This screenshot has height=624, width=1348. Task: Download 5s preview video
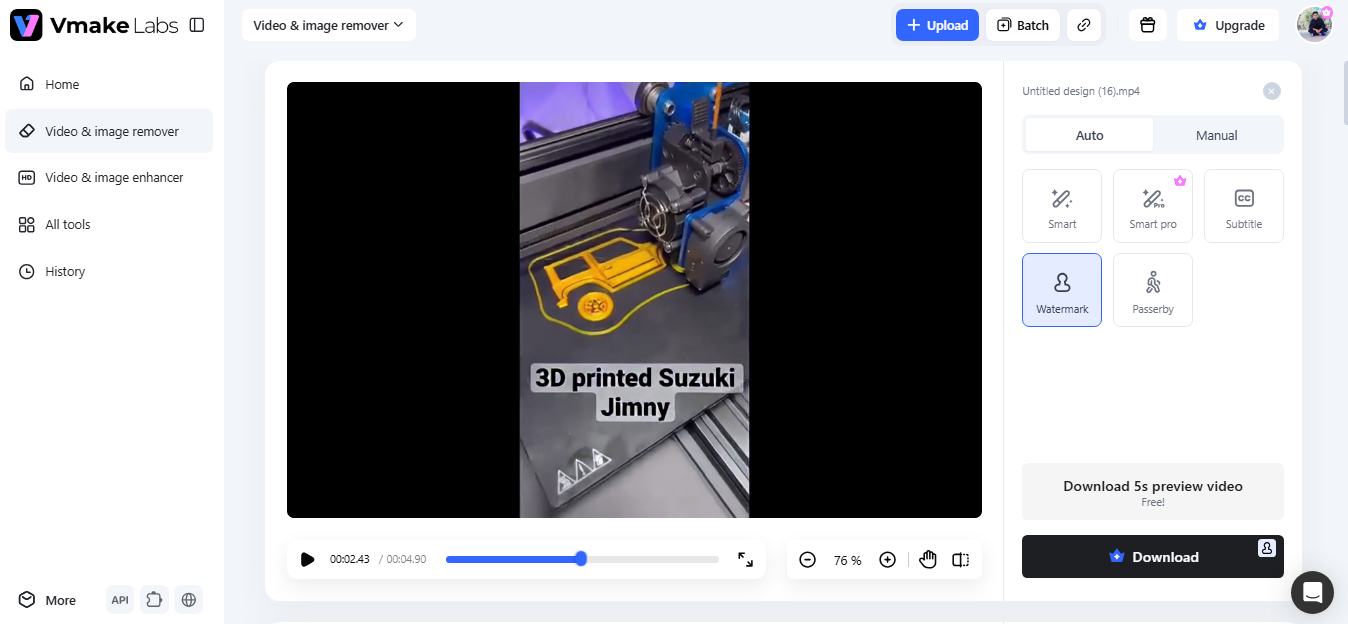coord(1153,491)
